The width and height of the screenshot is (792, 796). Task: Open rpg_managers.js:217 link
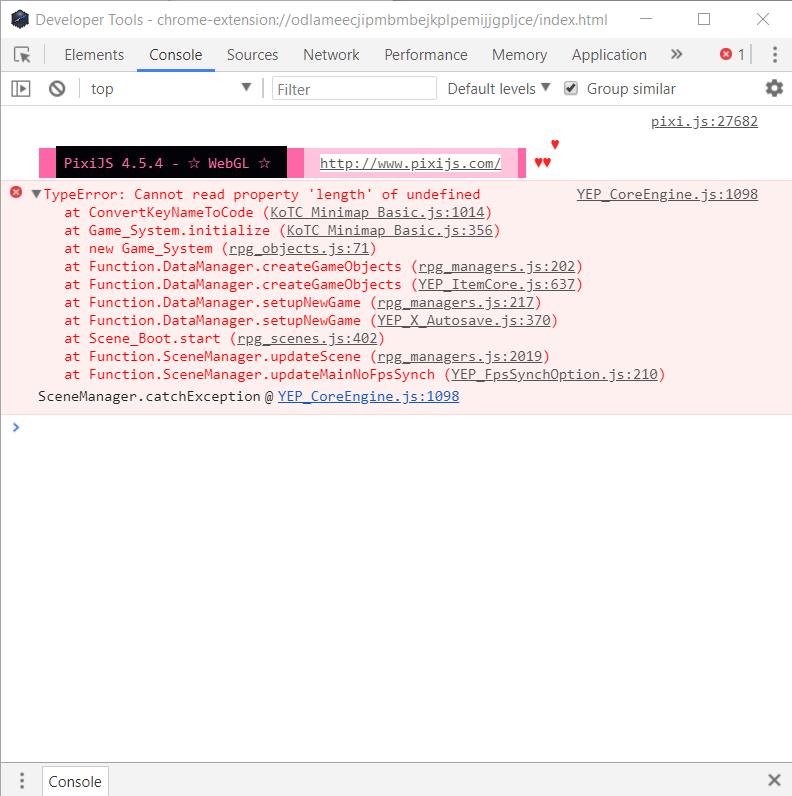point(455,303)
